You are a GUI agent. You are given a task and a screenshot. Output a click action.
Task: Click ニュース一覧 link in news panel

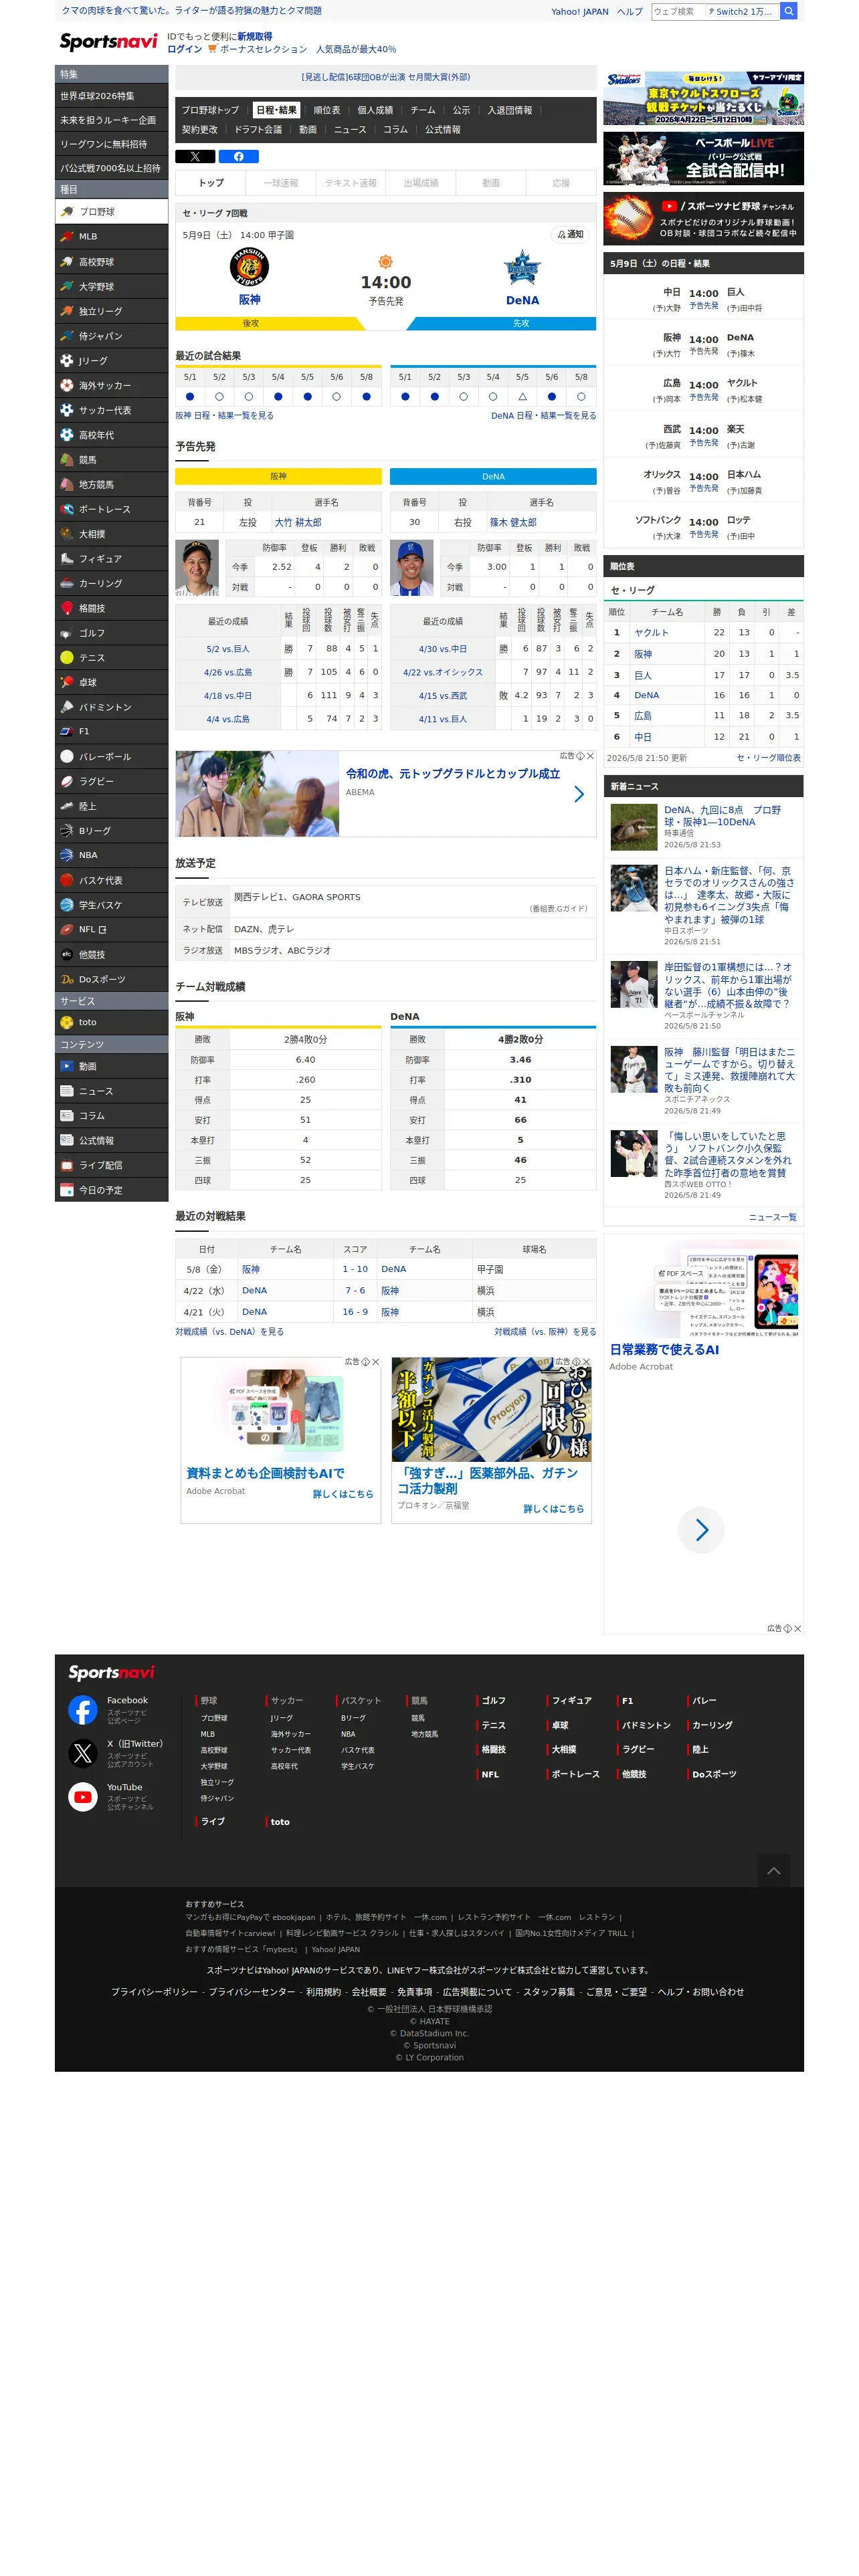coord(773,1218)
